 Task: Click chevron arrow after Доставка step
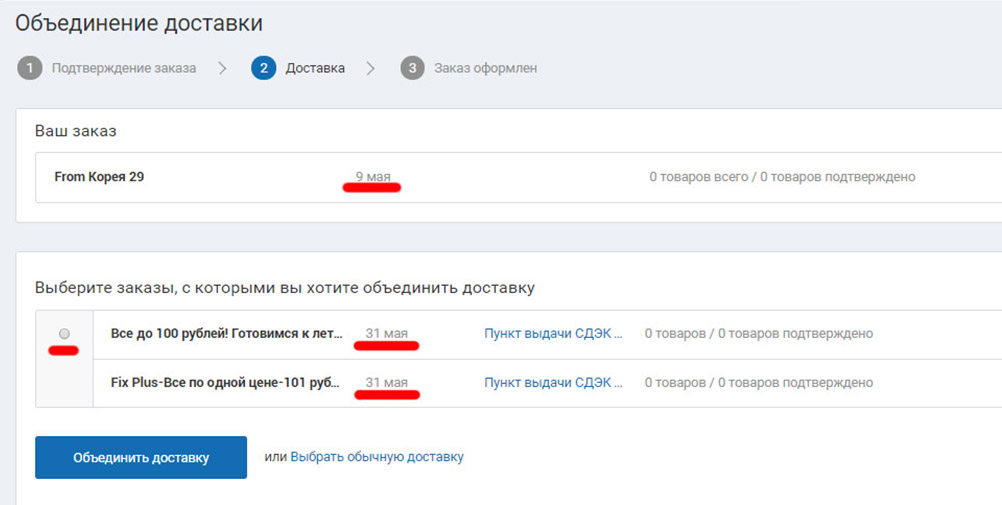[371, 69]
